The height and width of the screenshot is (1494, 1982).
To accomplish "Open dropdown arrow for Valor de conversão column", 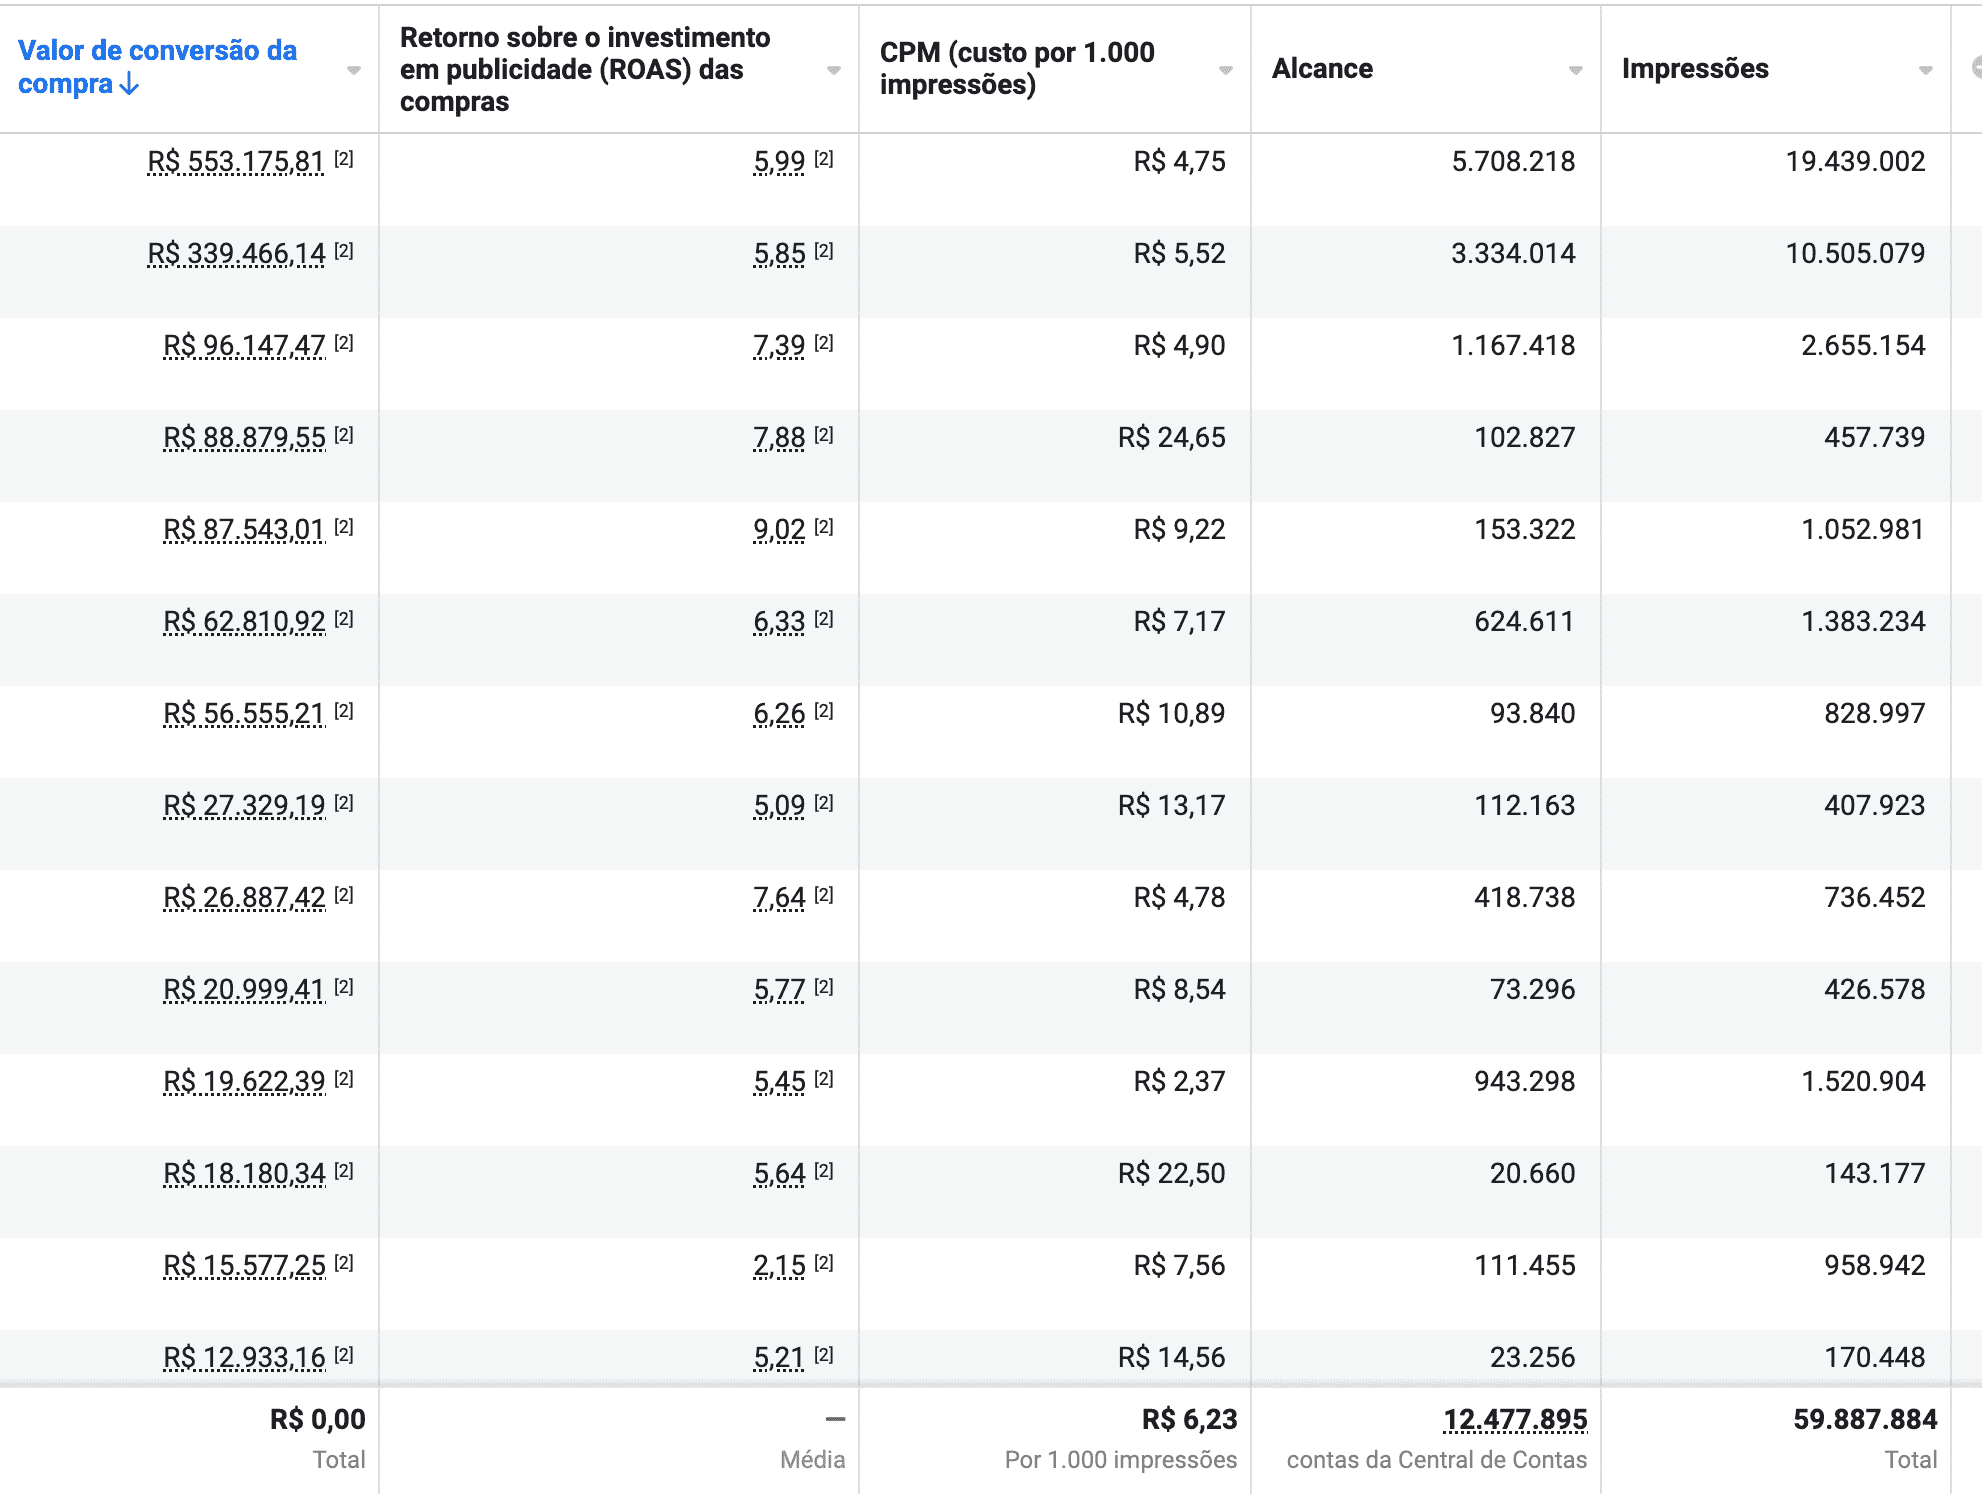I will [x=353, y=70].
